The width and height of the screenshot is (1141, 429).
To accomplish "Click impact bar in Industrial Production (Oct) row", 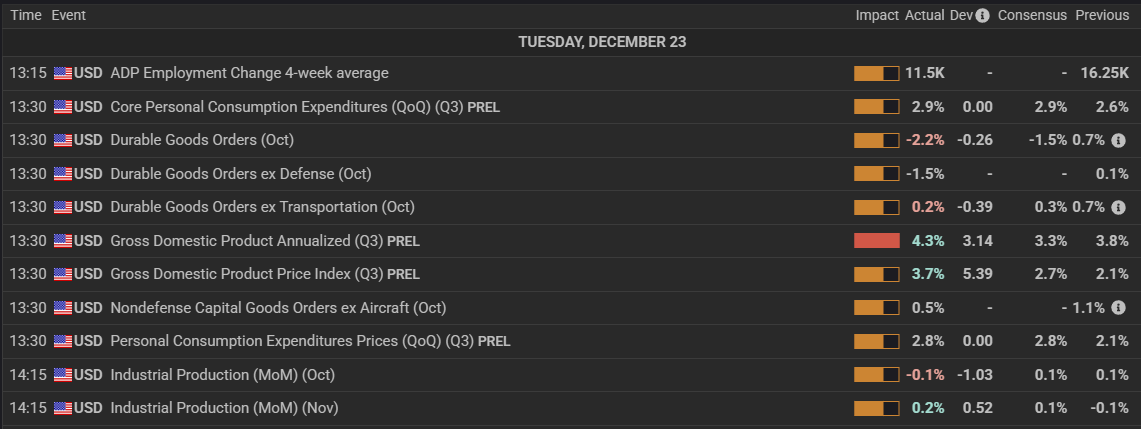I will pos(876,375).
